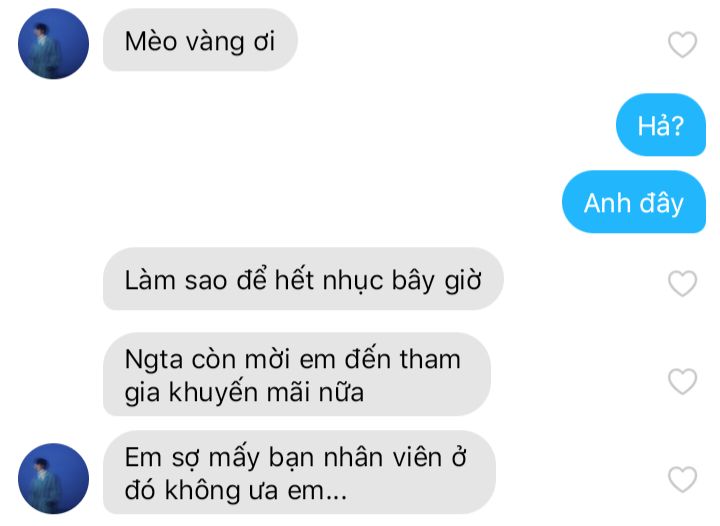Select the "Ngta còn mời em đến tham" bubble
720x526 pixels.
(297, 375)
